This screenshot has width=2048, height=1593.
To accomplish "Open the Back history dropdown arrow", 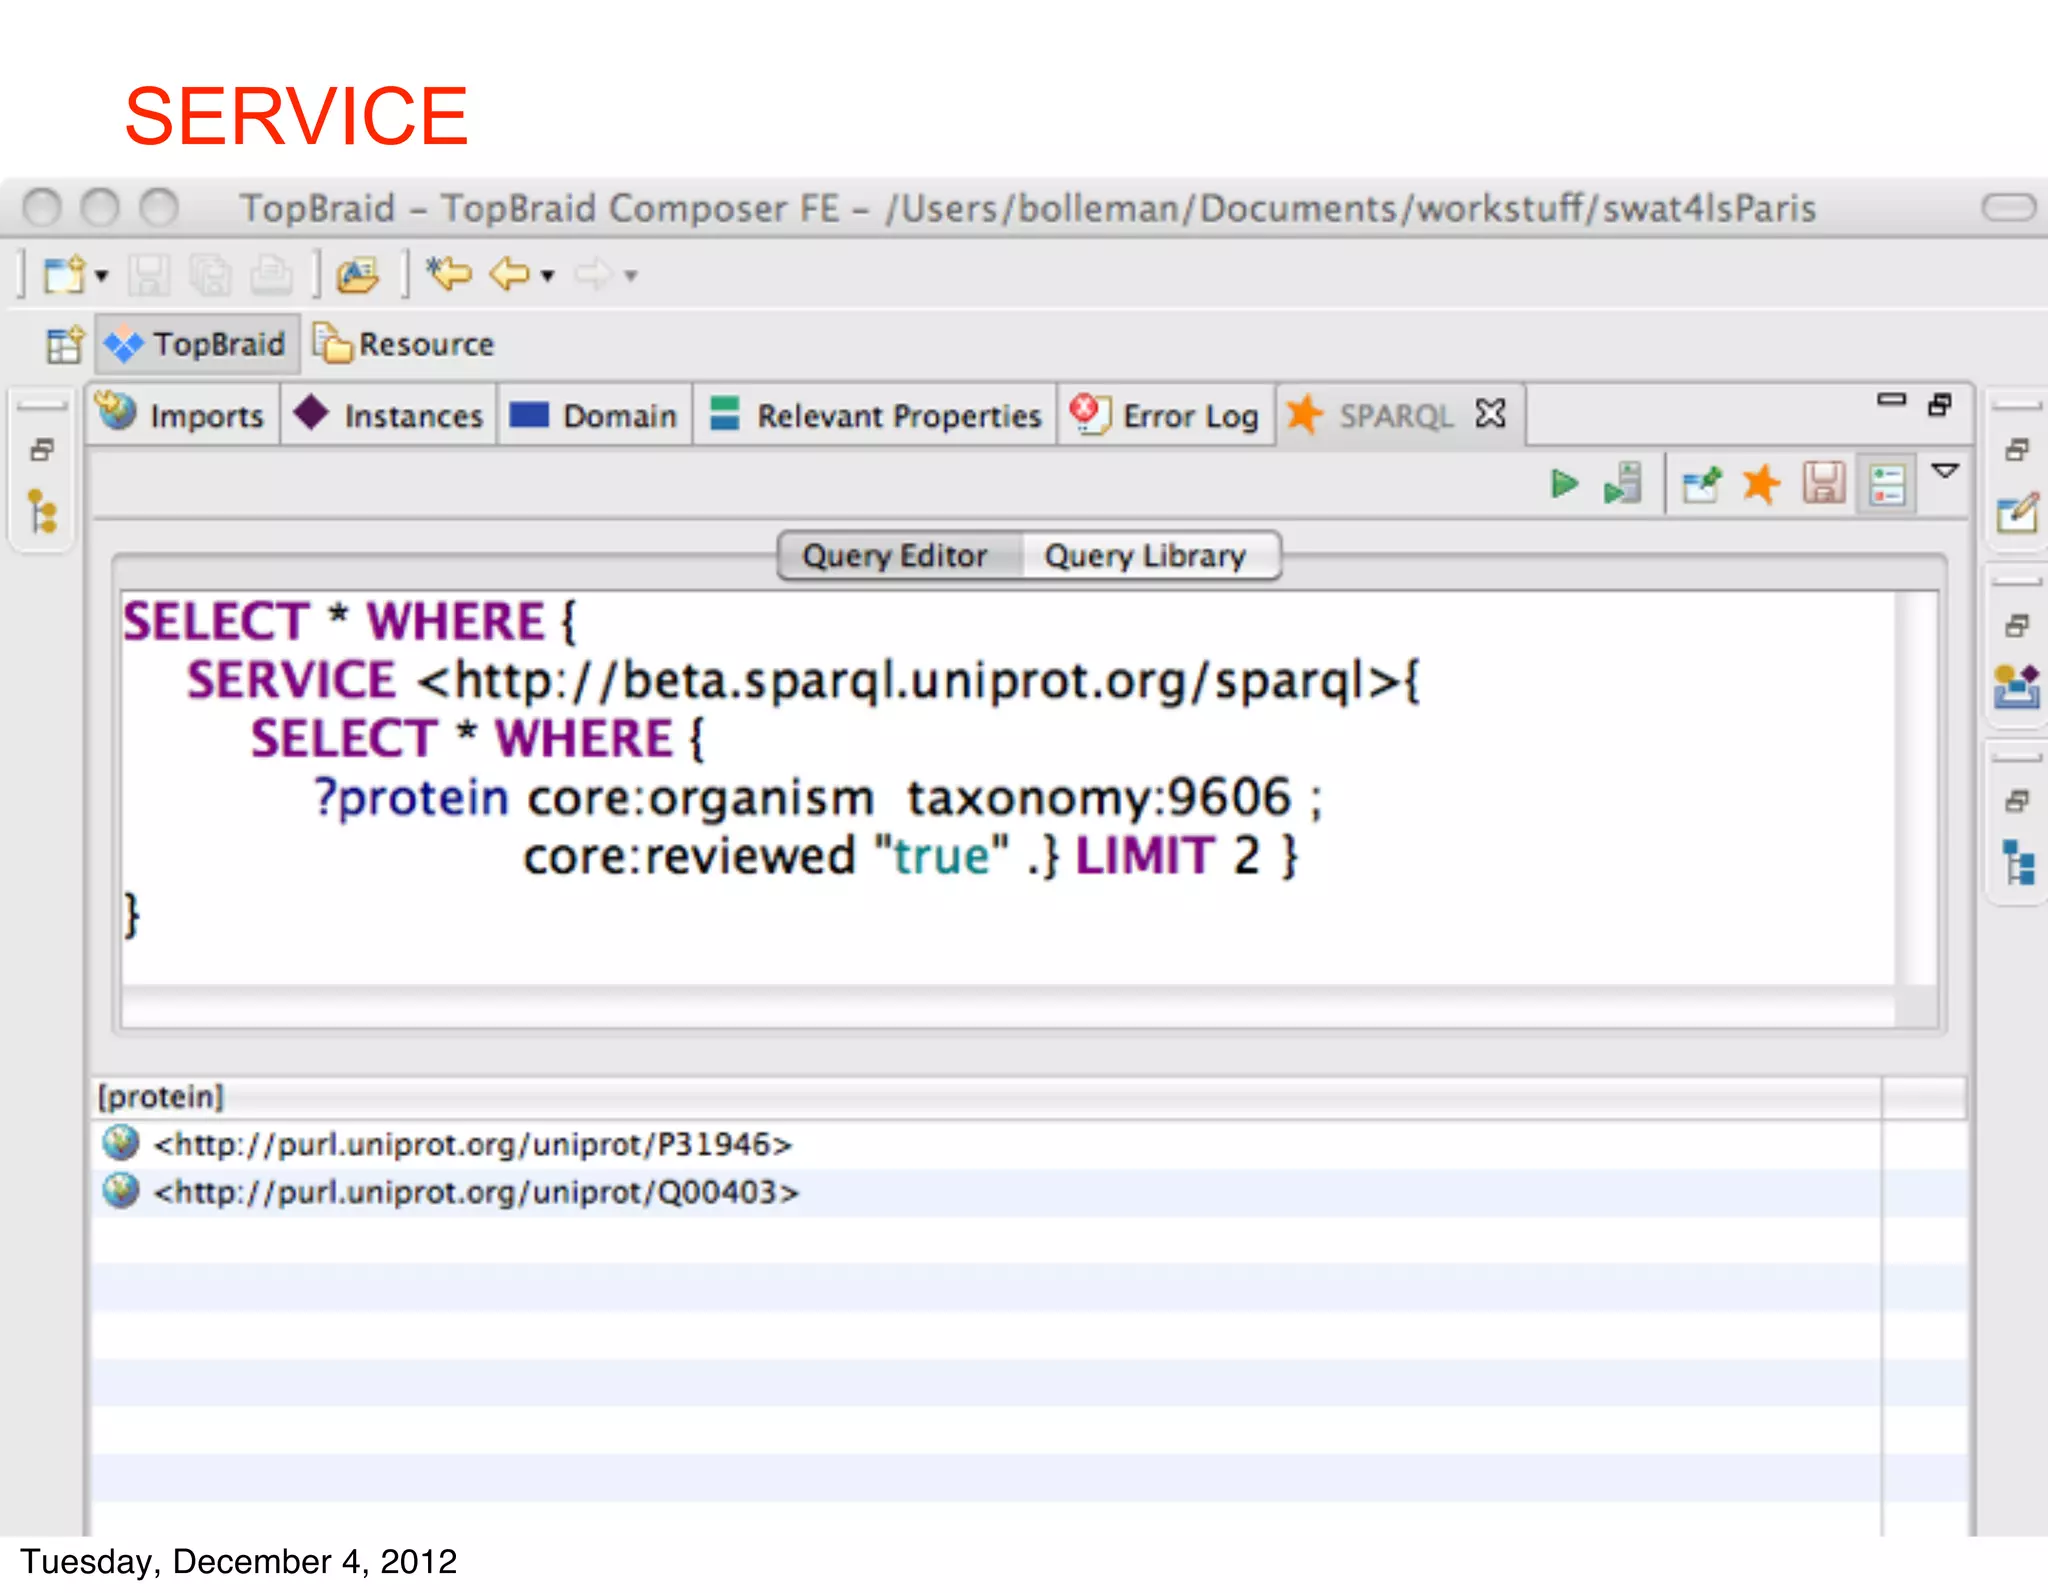I will 547,275.
